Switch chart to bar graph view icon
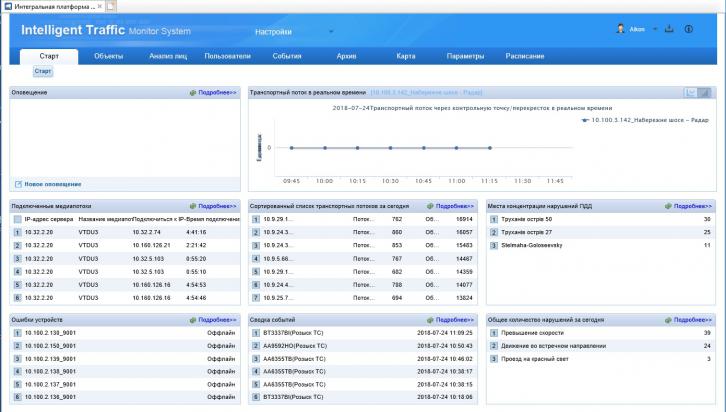This screenshot has width=726, height=412. click(704, 92)
